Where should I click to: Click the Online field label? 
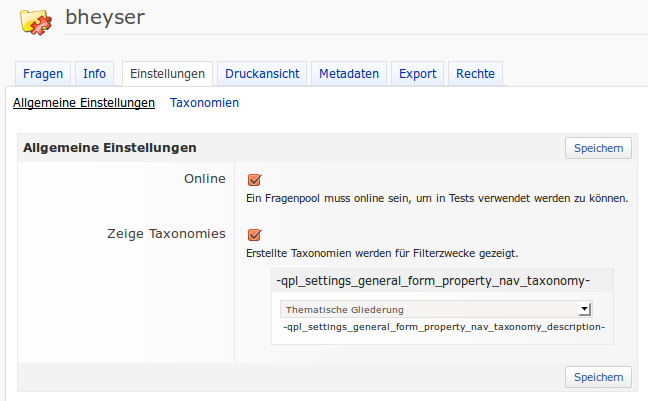coord(204,179)
